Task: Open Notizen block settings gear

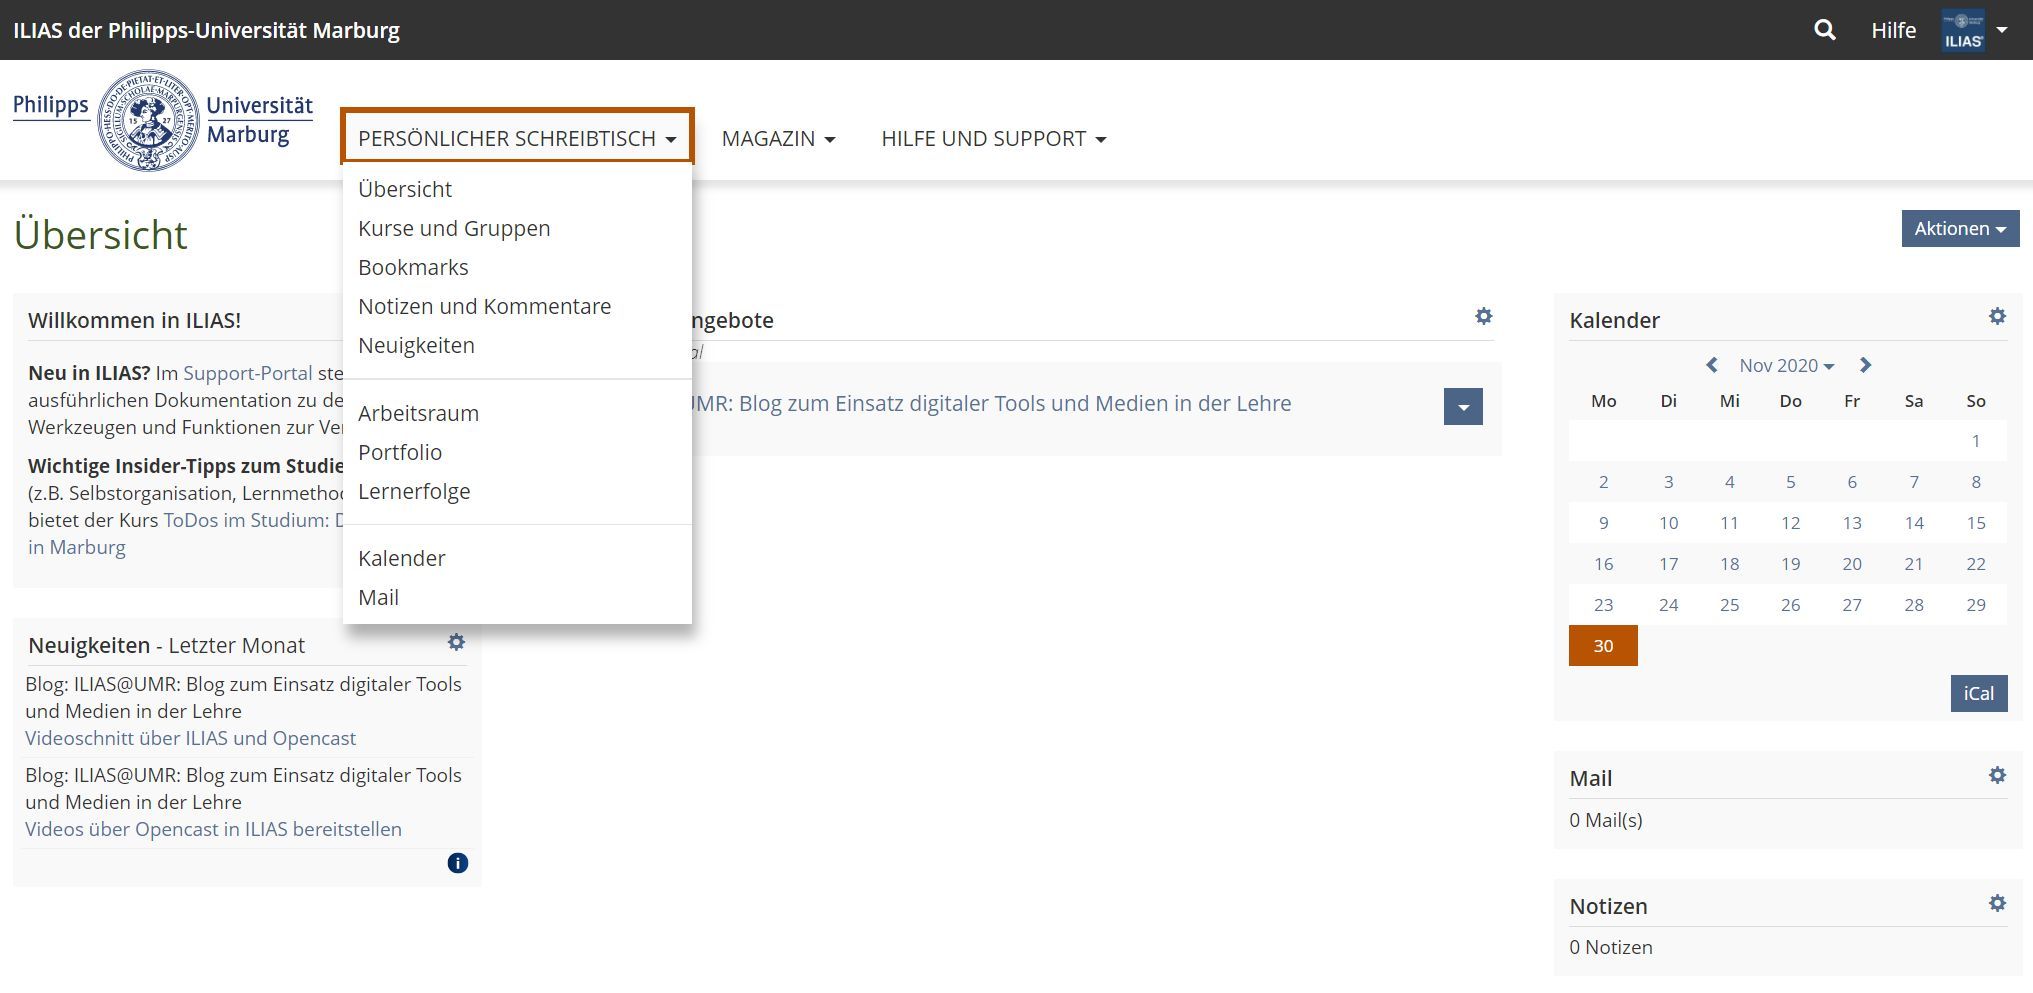Action: (x=1997, y=903)
